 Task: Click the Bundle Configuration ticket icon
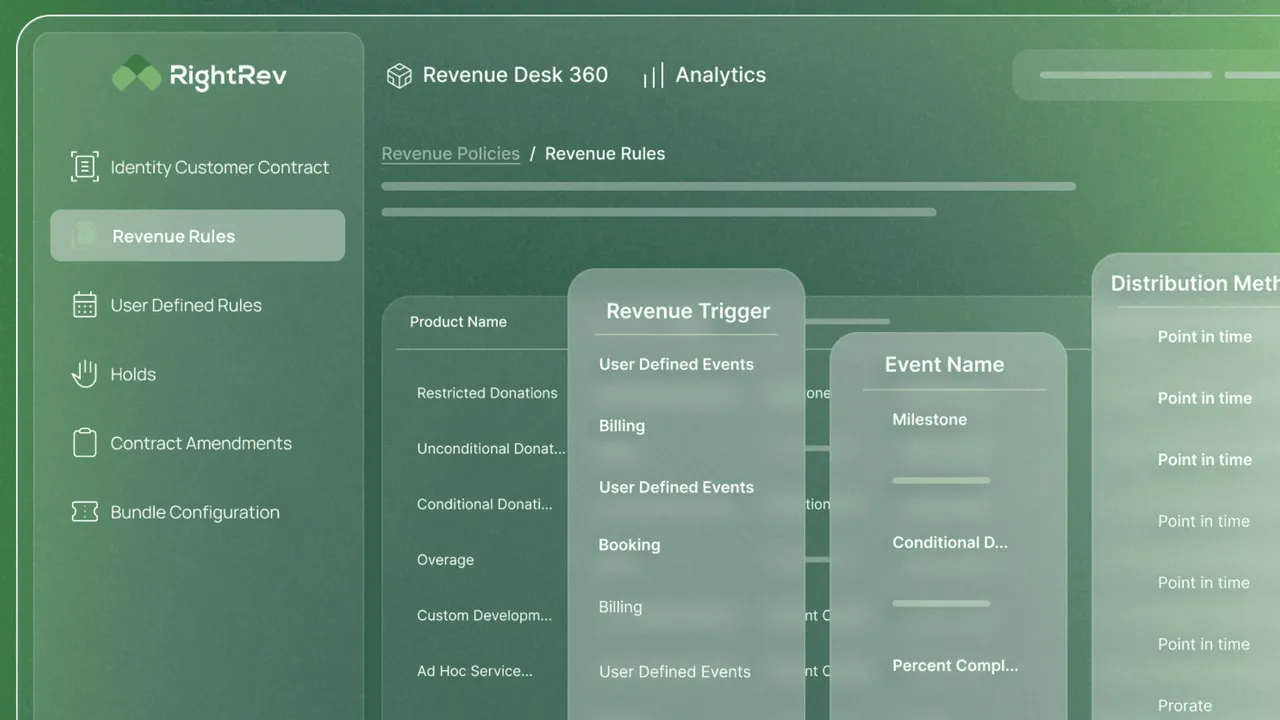[85, 512]
